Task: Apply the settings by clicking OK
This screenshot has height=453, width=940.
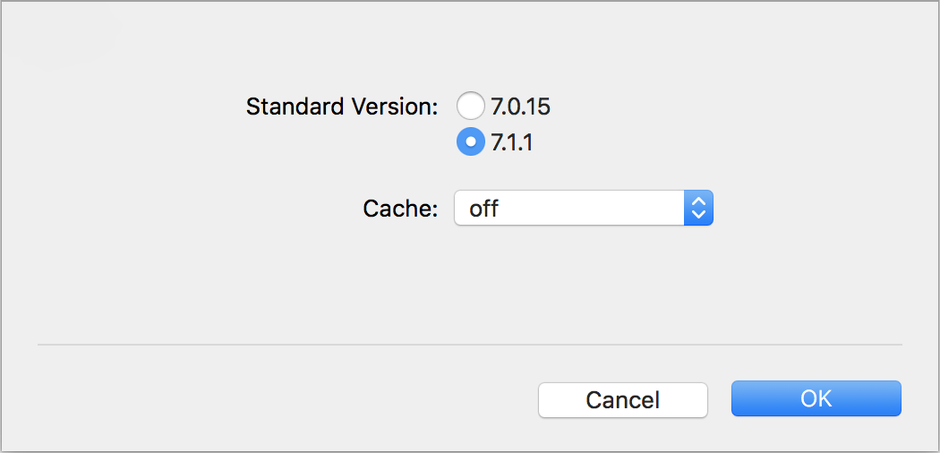Action: 816,399
